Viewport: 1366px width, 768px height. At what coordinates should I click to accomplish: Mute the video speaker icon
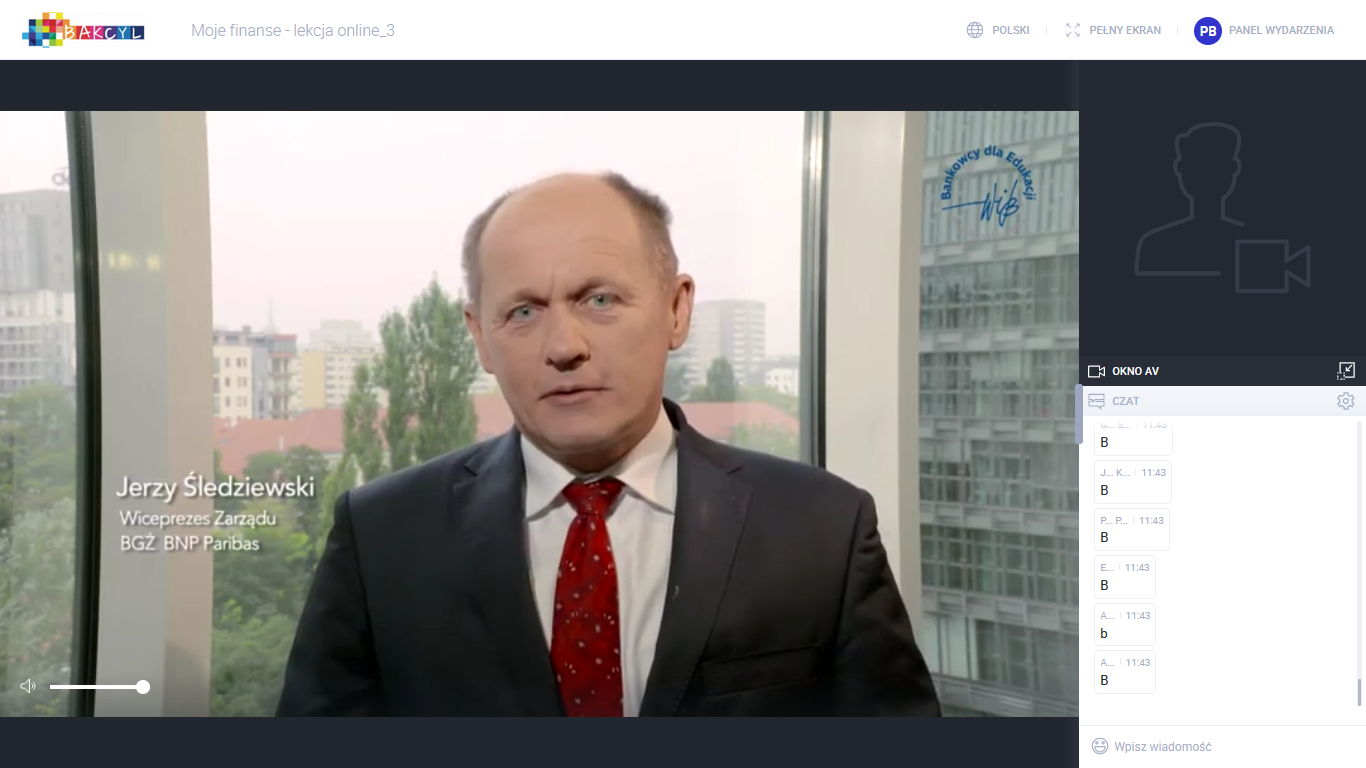tap(28, 686)
